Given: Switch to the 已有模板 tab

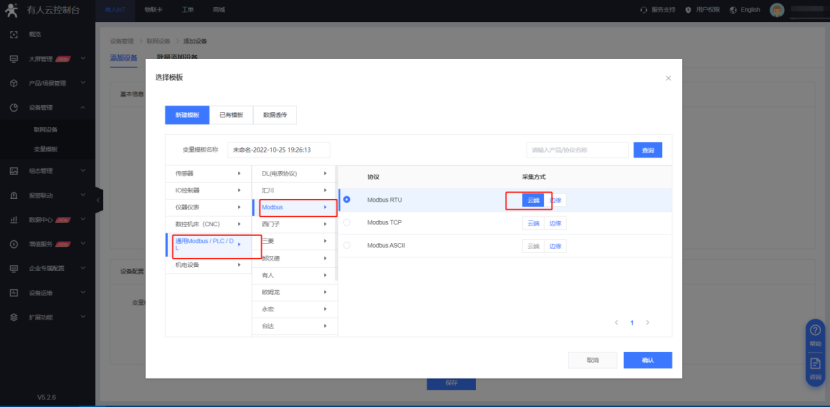Looking at the screenshot, I should tap(229, 115).
